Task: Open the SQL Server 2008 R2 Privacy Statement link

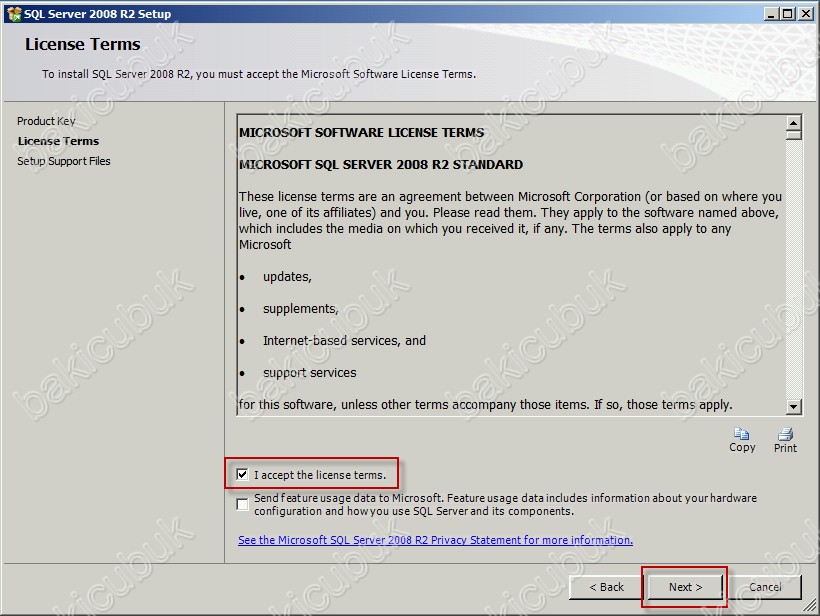Action: (435, 540)
